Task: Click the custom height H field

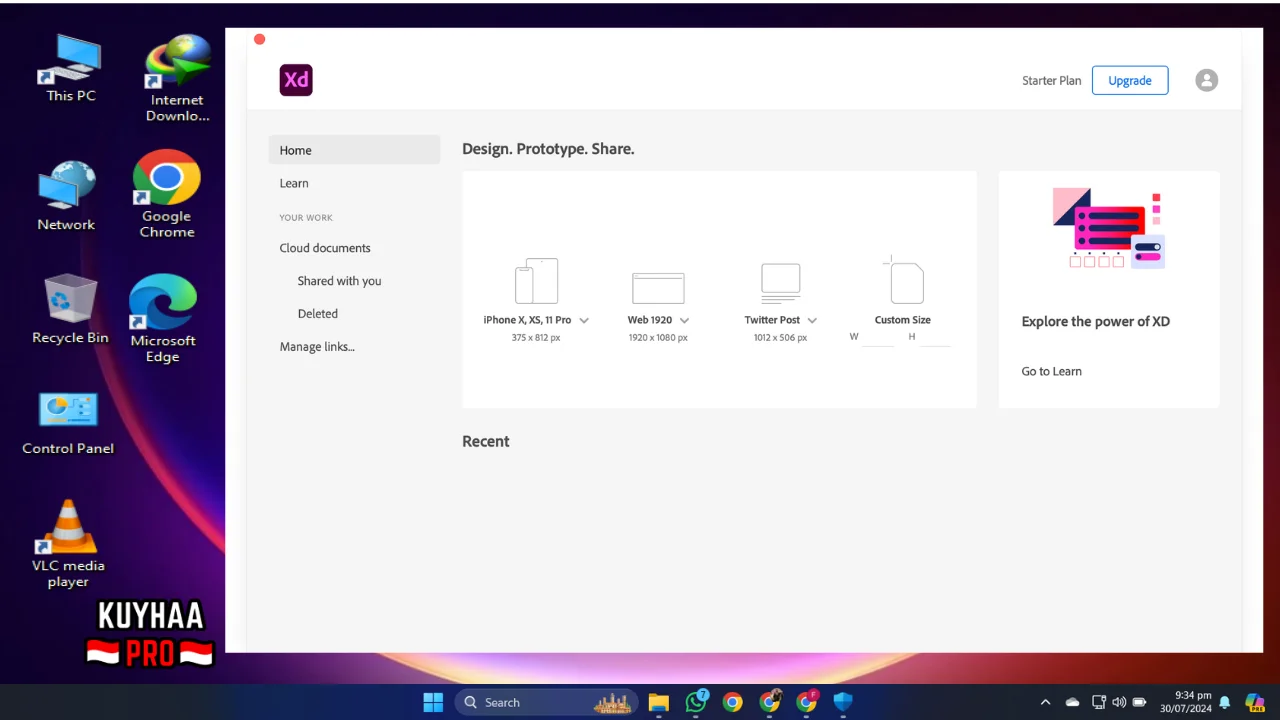Action: 935,337
